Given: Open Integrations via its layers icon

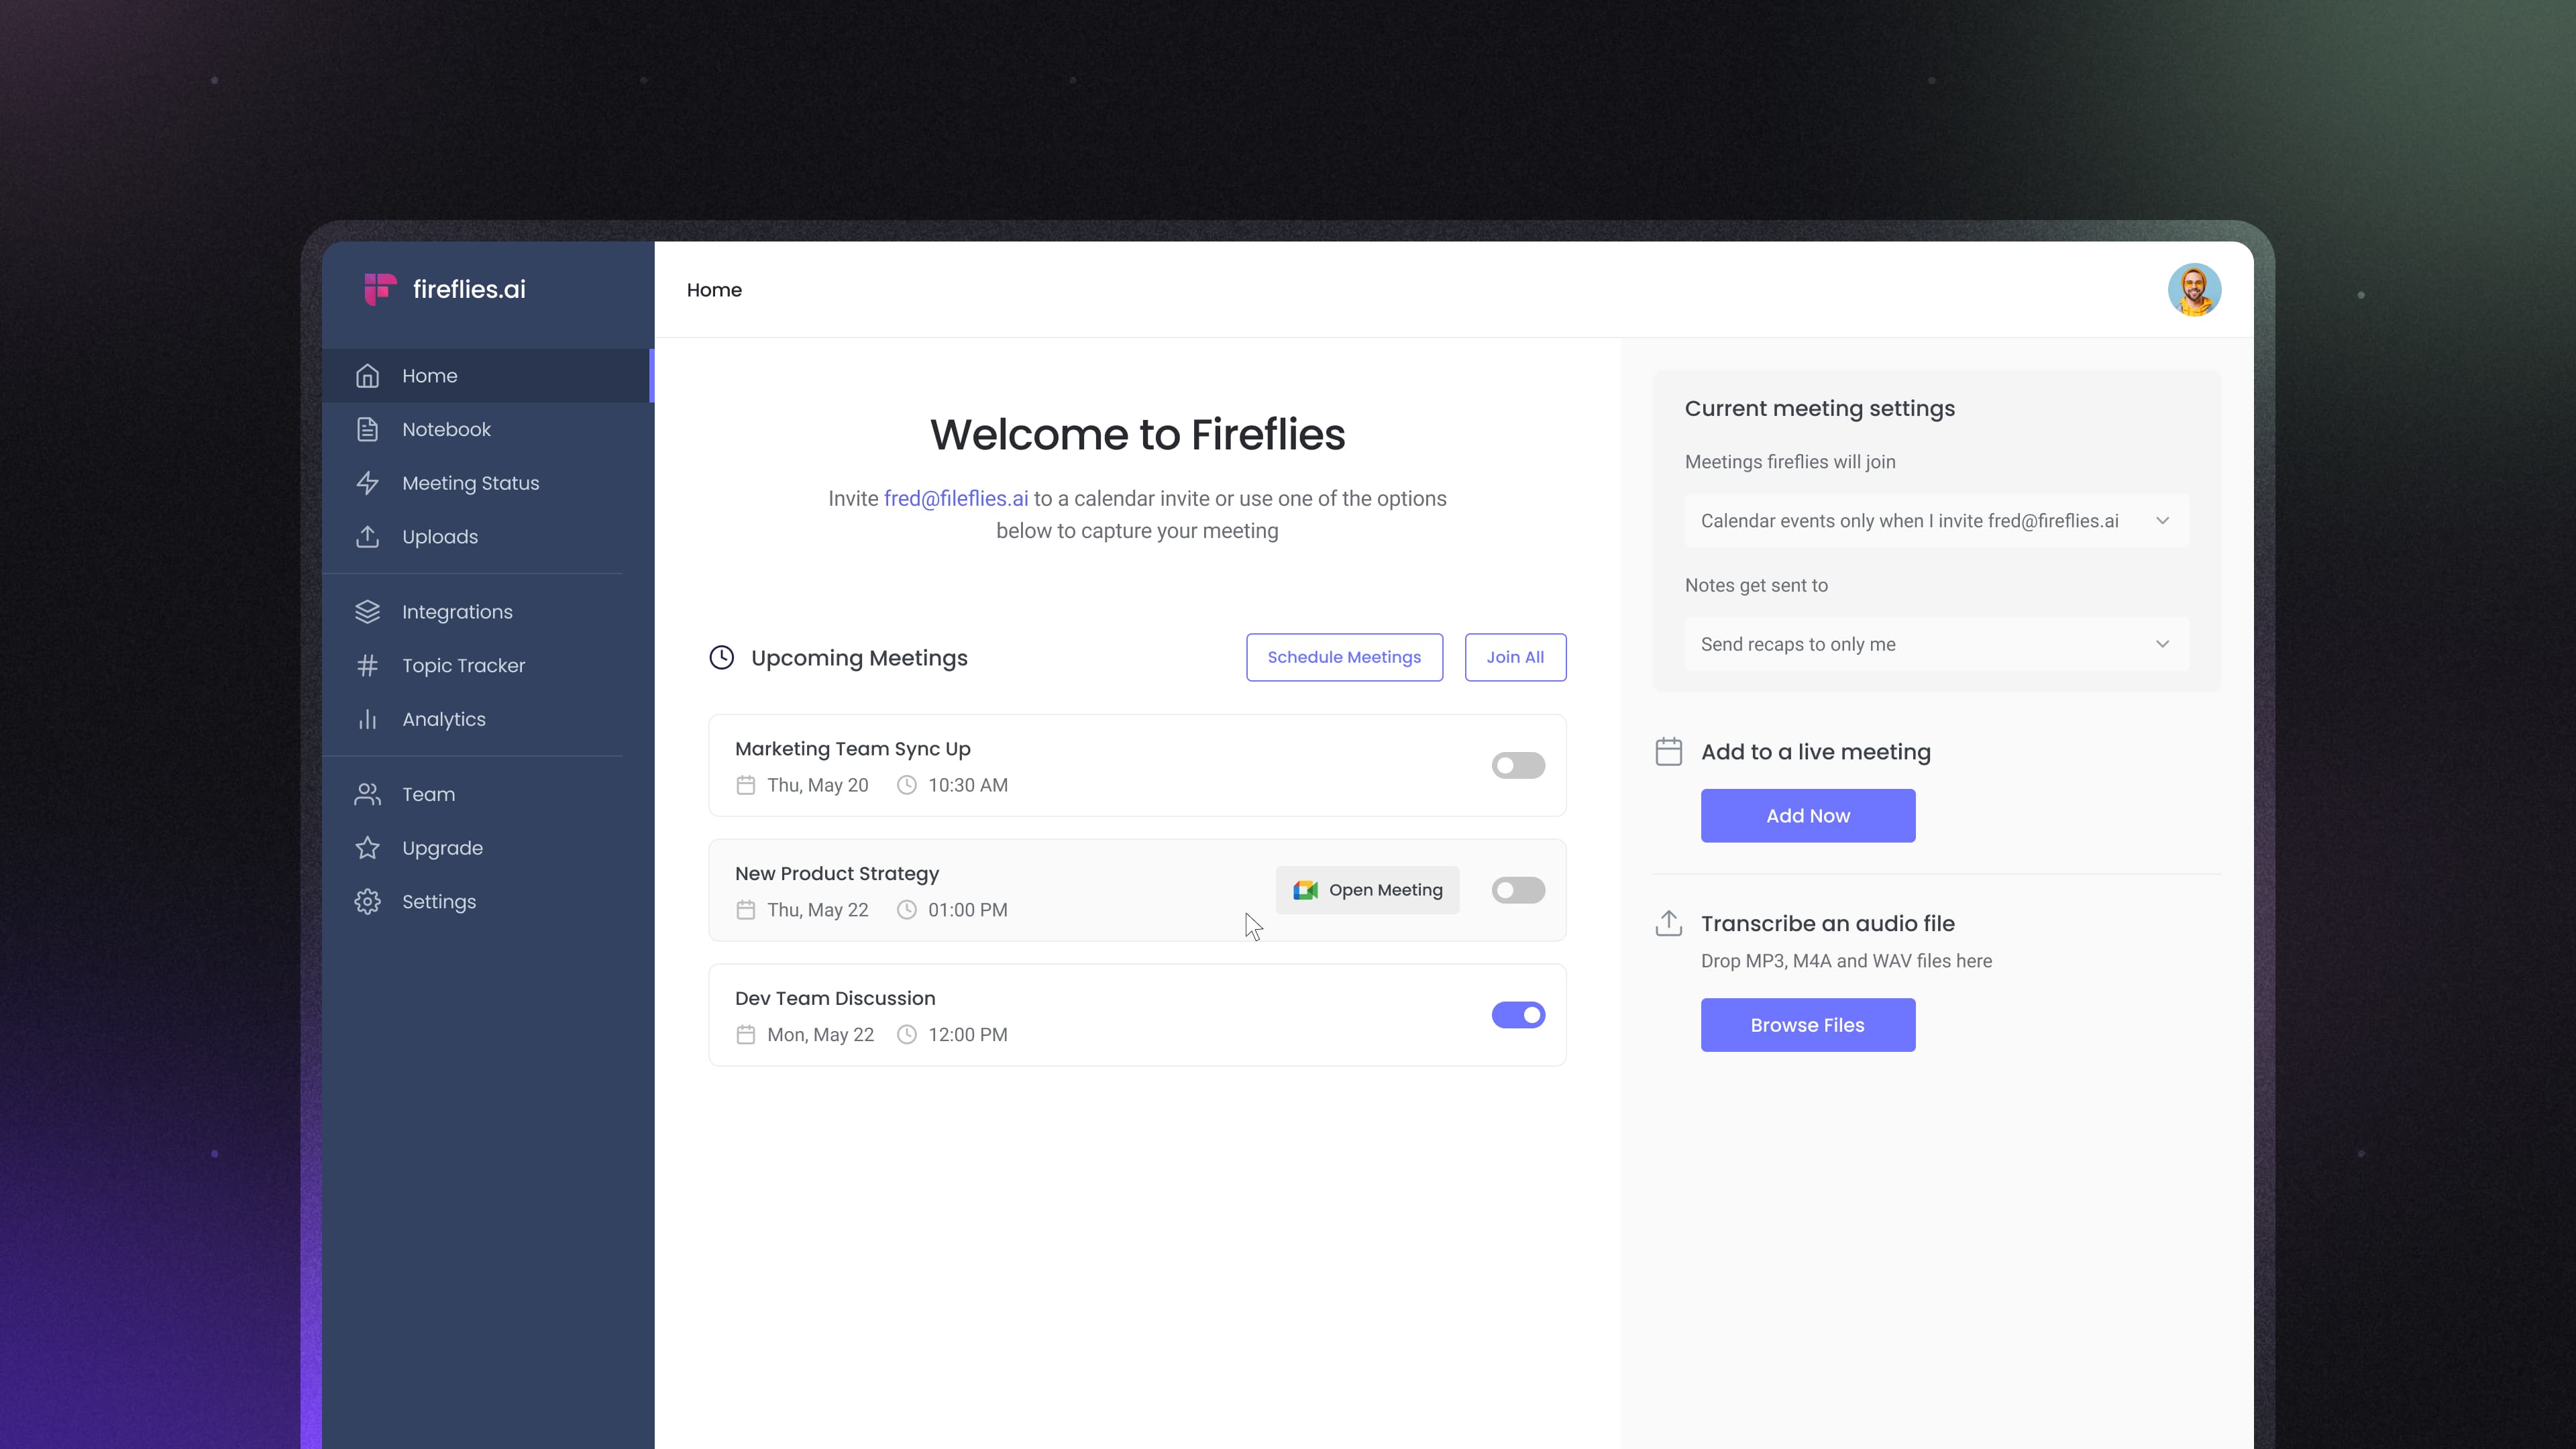Looking at the screenshot, I should (367, 611).
